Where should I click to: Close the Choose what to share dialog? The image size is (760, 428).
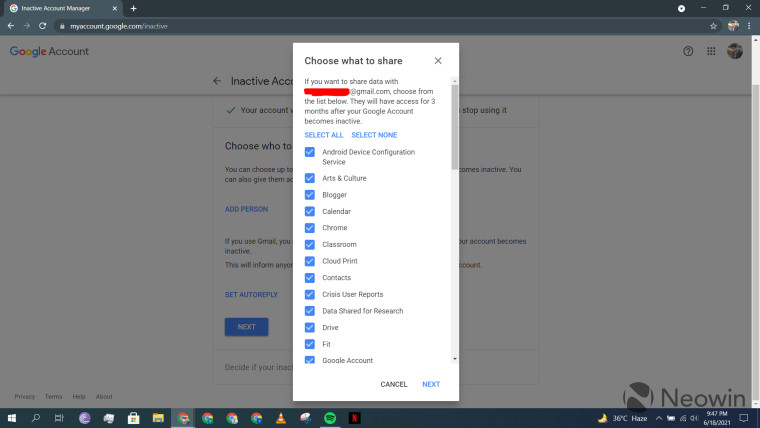coord(438,61)
